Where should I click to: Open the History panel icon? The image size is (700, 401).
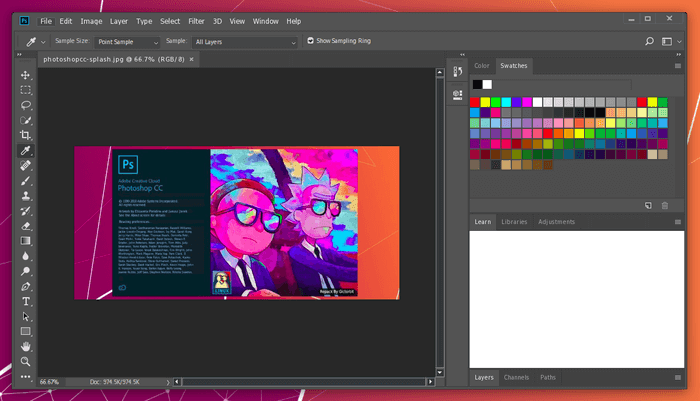(x=458, y=71)
